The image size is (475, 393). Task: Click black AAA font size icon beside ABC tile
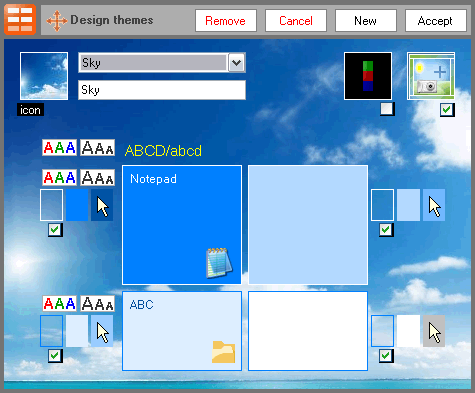97,304
